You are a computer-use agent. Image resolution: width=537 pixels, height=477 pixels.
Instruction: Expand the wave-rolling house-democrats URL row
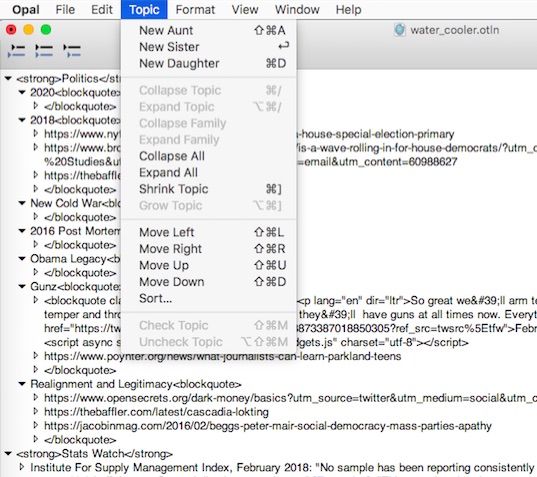click(36, 148)
